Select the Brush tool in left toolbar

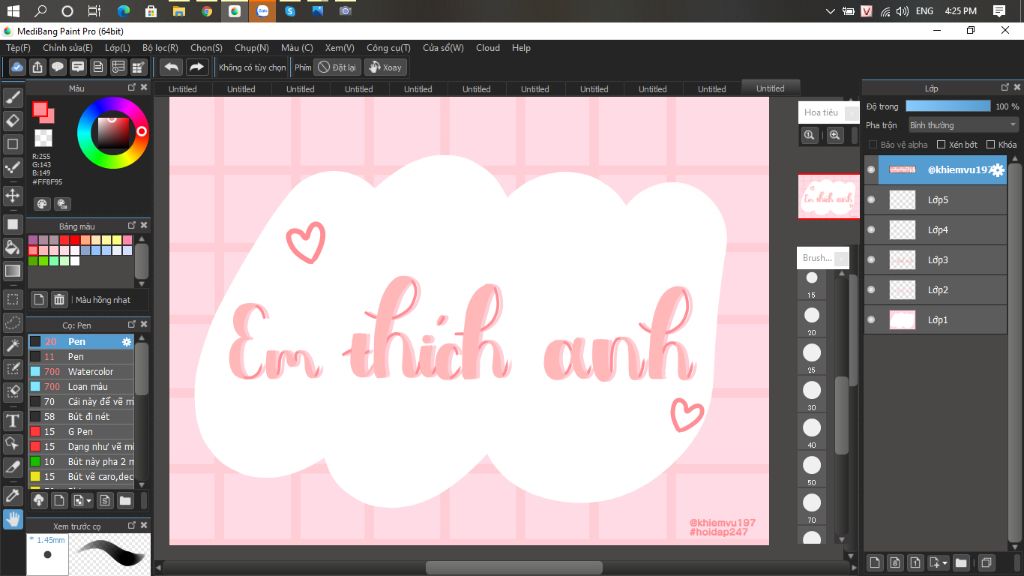pyautogui.click(x=13, y=97)
